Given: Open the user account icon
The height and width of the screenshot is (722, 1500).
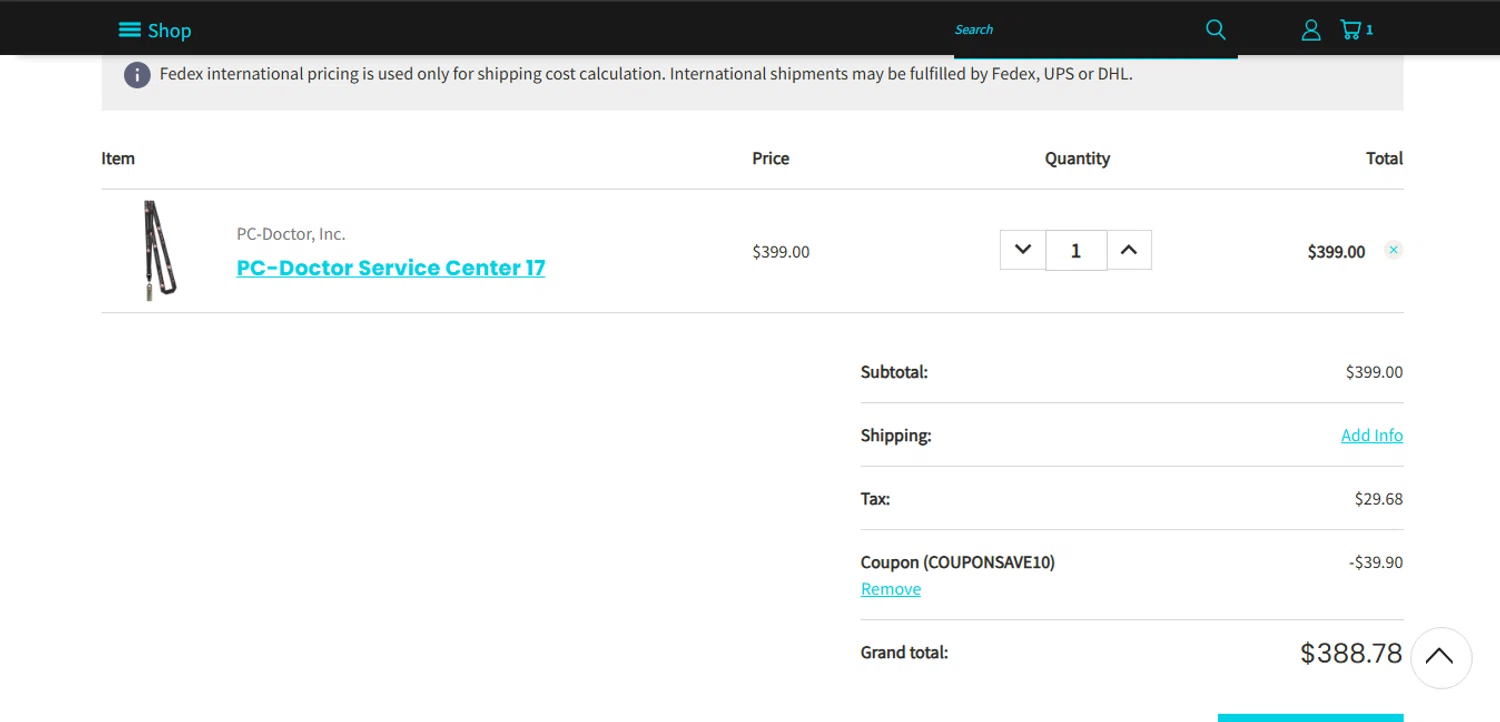Looking at the screenshot, I should click(x=1311, y=30).
